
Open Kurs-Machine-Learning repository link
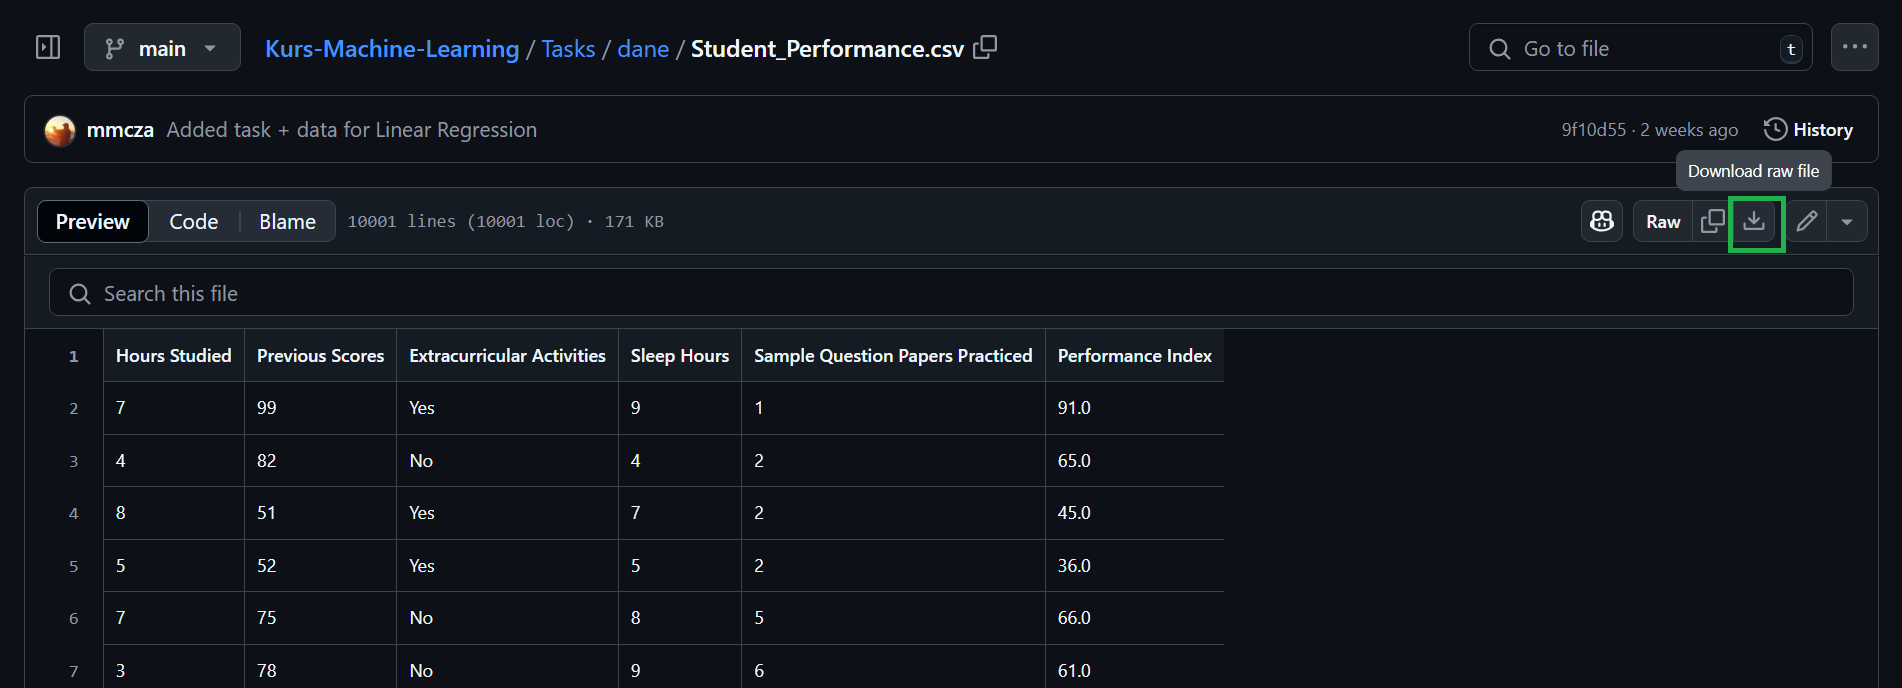392,49
